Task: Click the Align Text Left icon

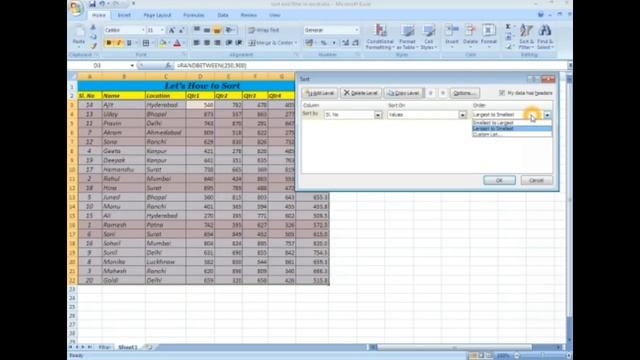Action: [197, 43]
